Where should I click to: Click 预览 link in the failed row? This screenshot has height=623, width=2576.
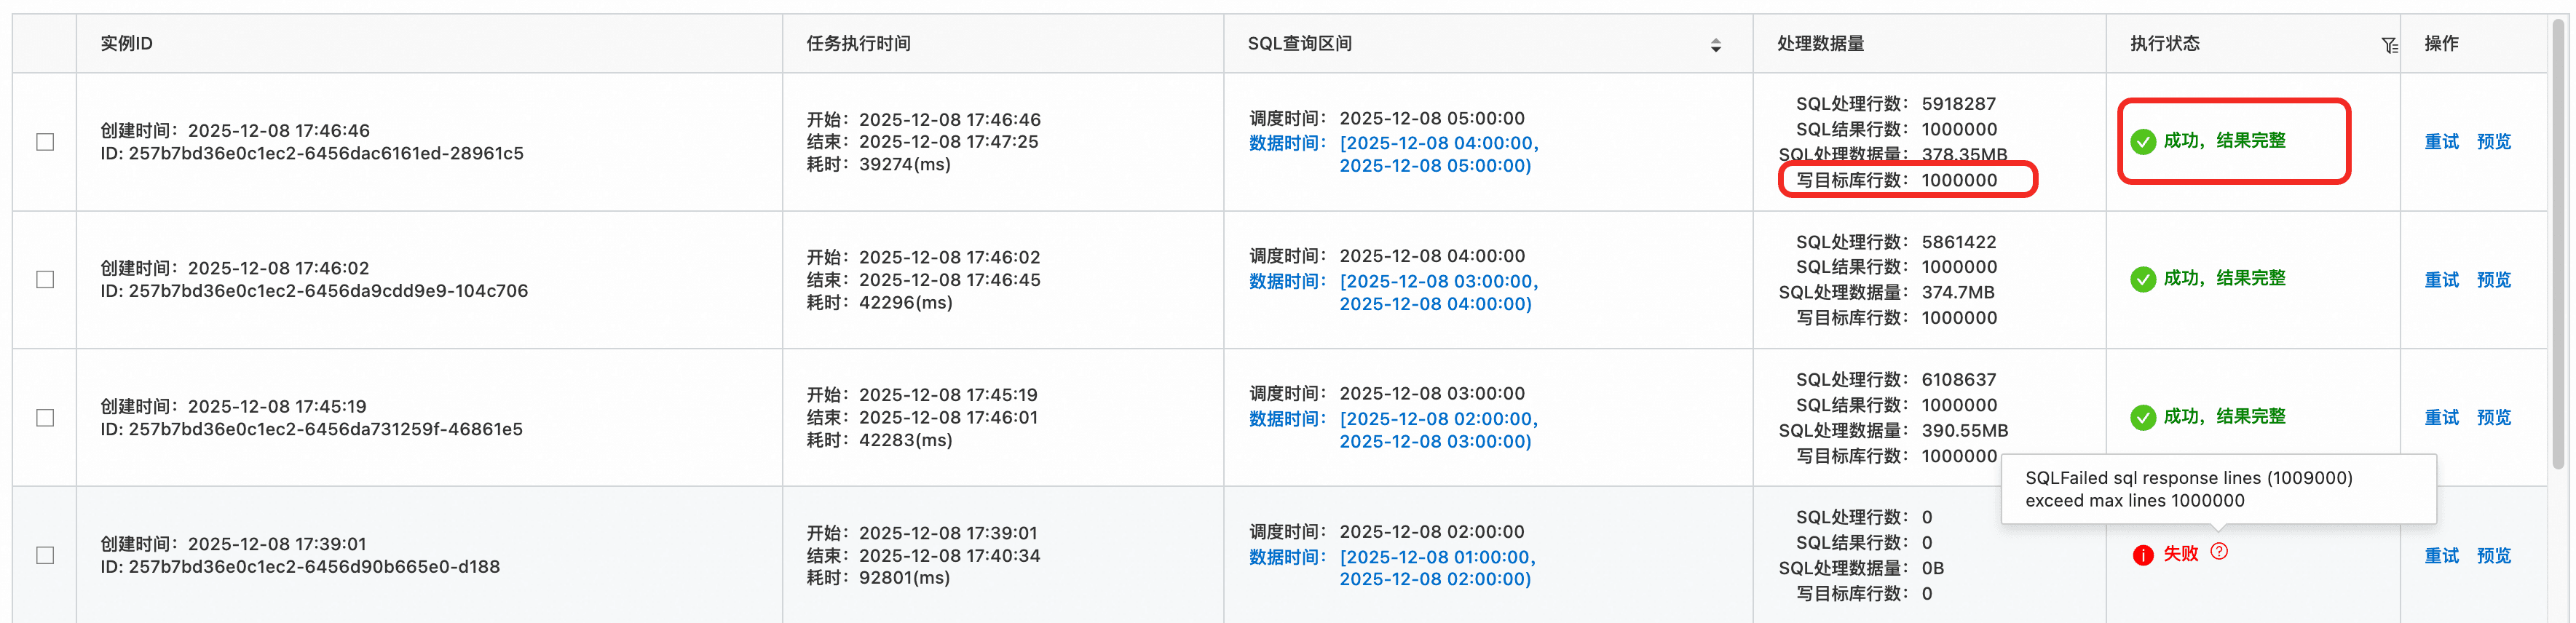pos(2493,556)
